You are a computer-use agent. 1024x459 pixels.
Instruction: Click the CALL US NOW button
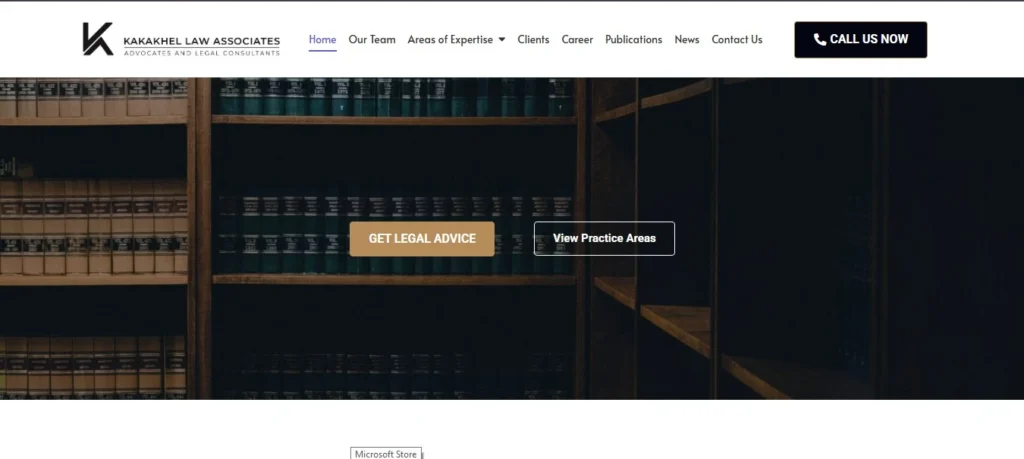[860, 40]
